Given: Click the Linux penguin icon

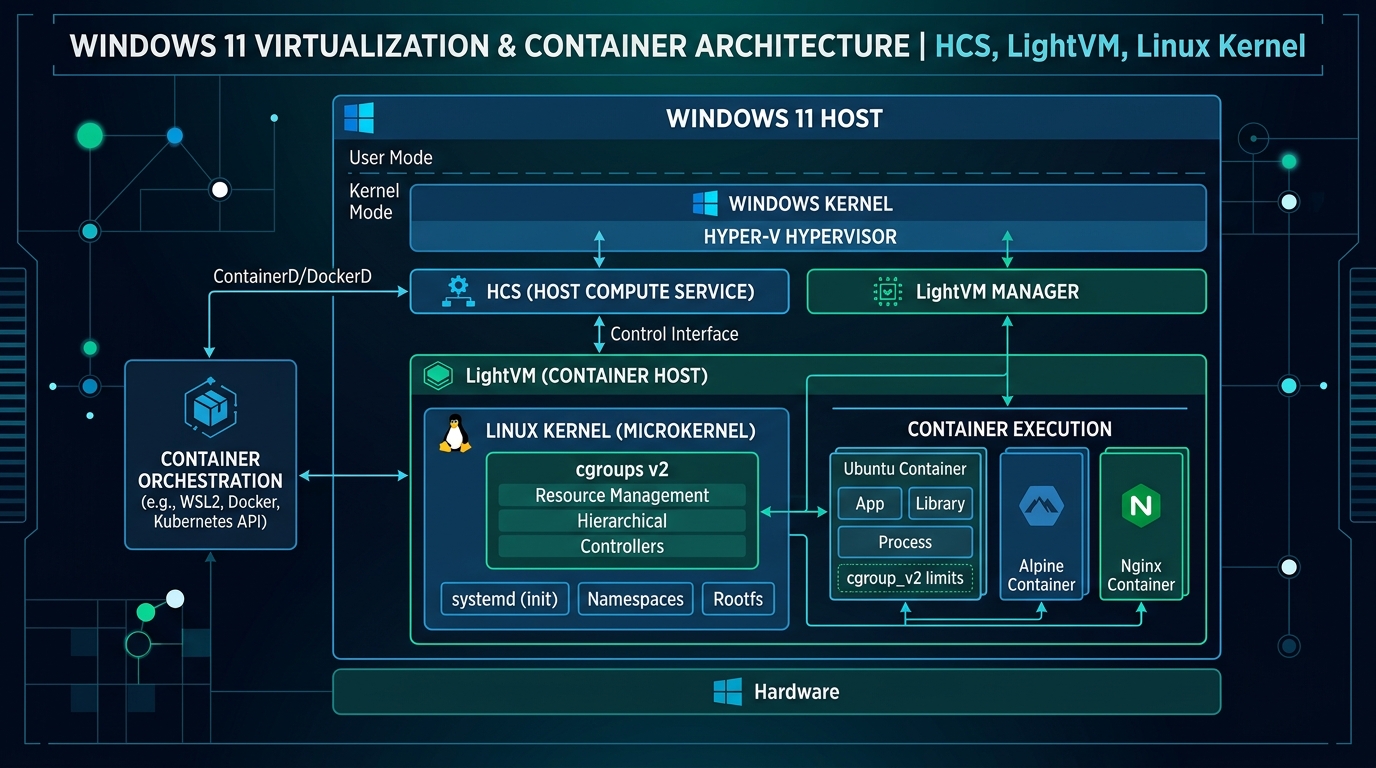Looking at the screenshot, I should tap(455, 433).
